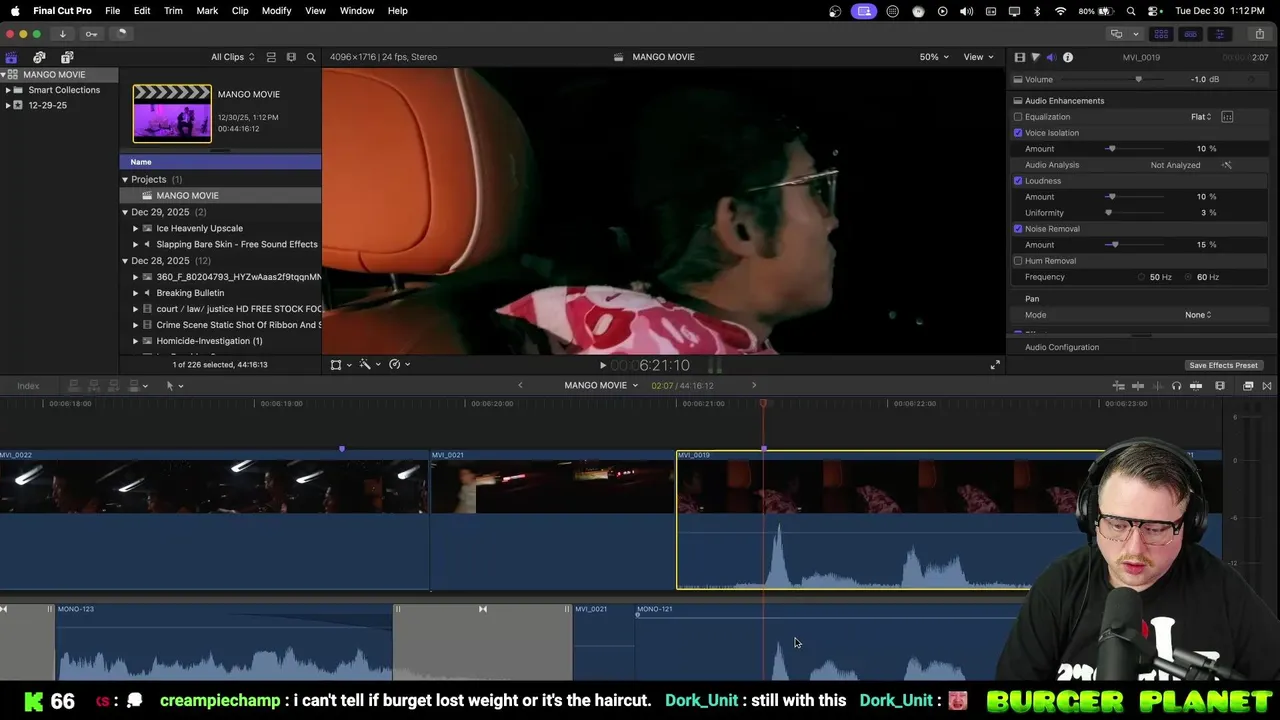Expand Smart Collections in the sidebar
Screen dimensions: 1280x720
tap(8, 90)
